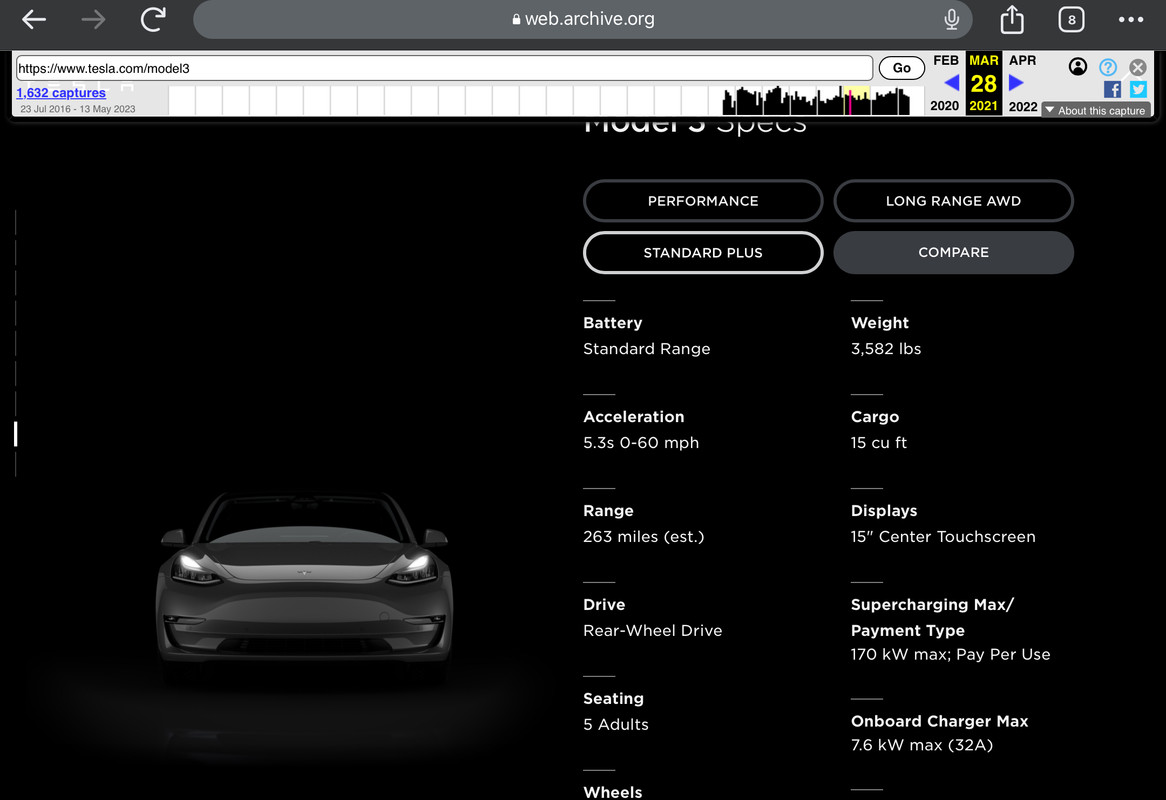
Task: Open the Wayback user account icon
Action: pyautogui.click(x=1078, y=67)
